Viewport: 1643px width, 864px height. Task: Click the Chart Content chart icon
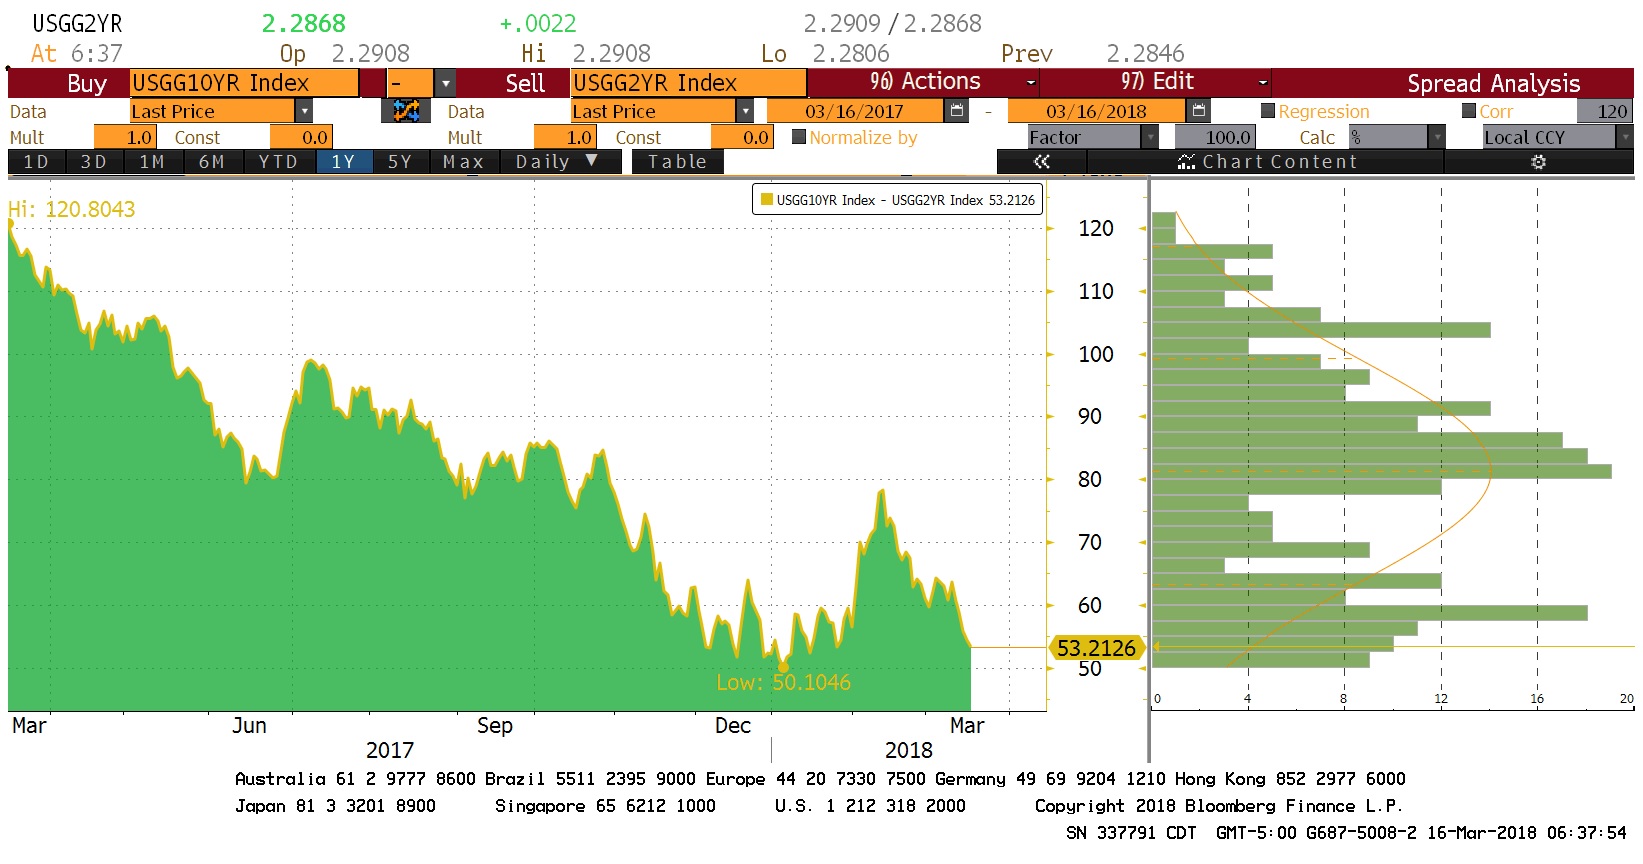tap(1186, 162)
